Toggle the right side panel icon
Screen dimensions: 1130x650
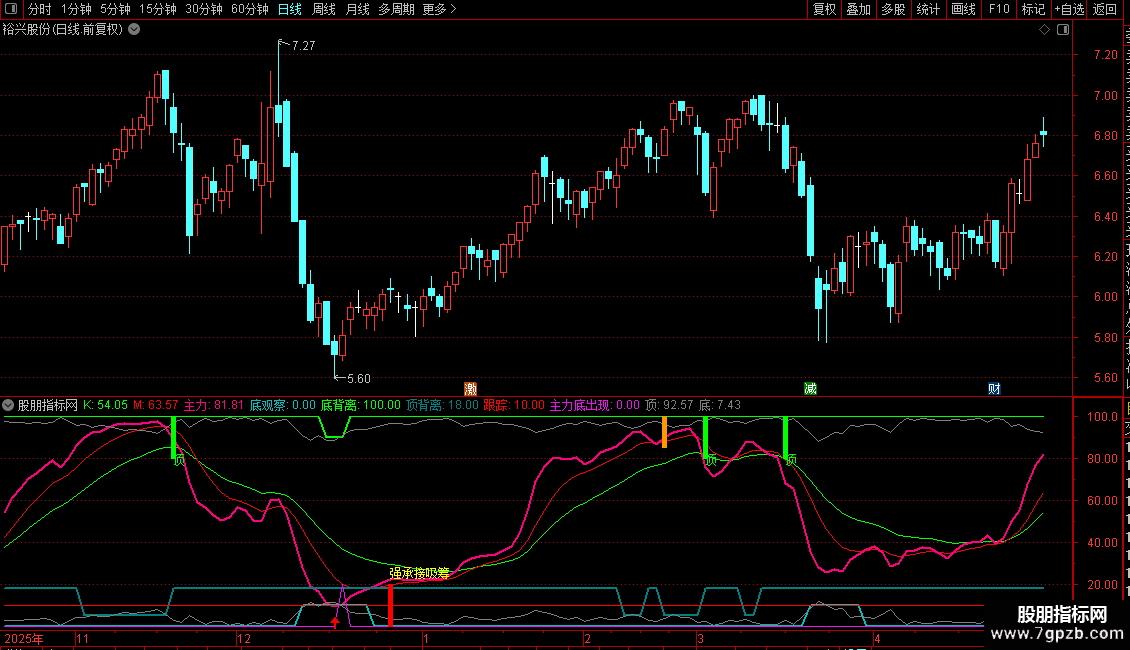1063,30
